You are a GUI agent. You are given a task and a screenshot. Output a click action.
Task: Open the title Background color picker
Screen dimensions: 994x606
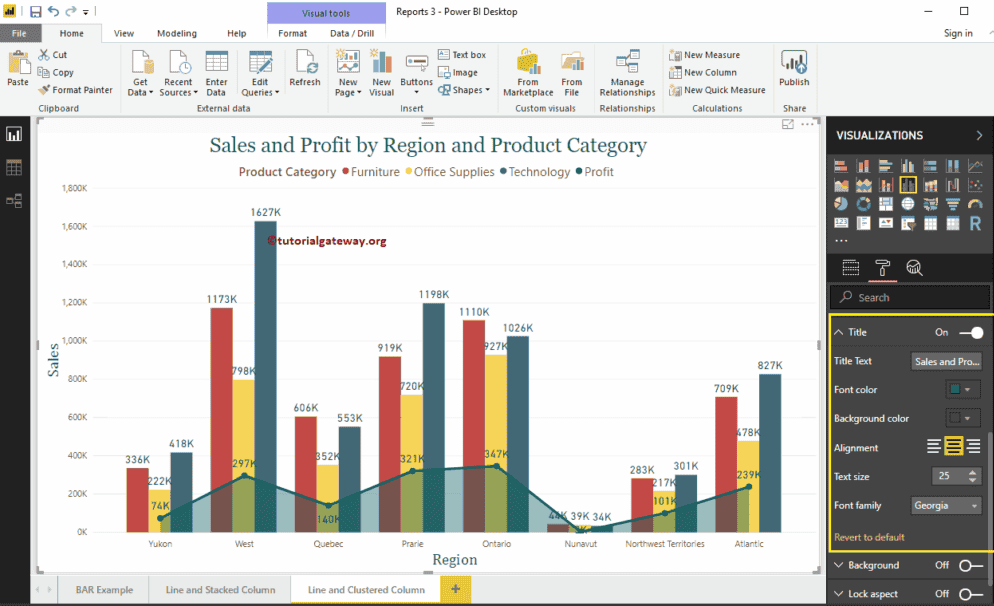(x=962, y=418)
